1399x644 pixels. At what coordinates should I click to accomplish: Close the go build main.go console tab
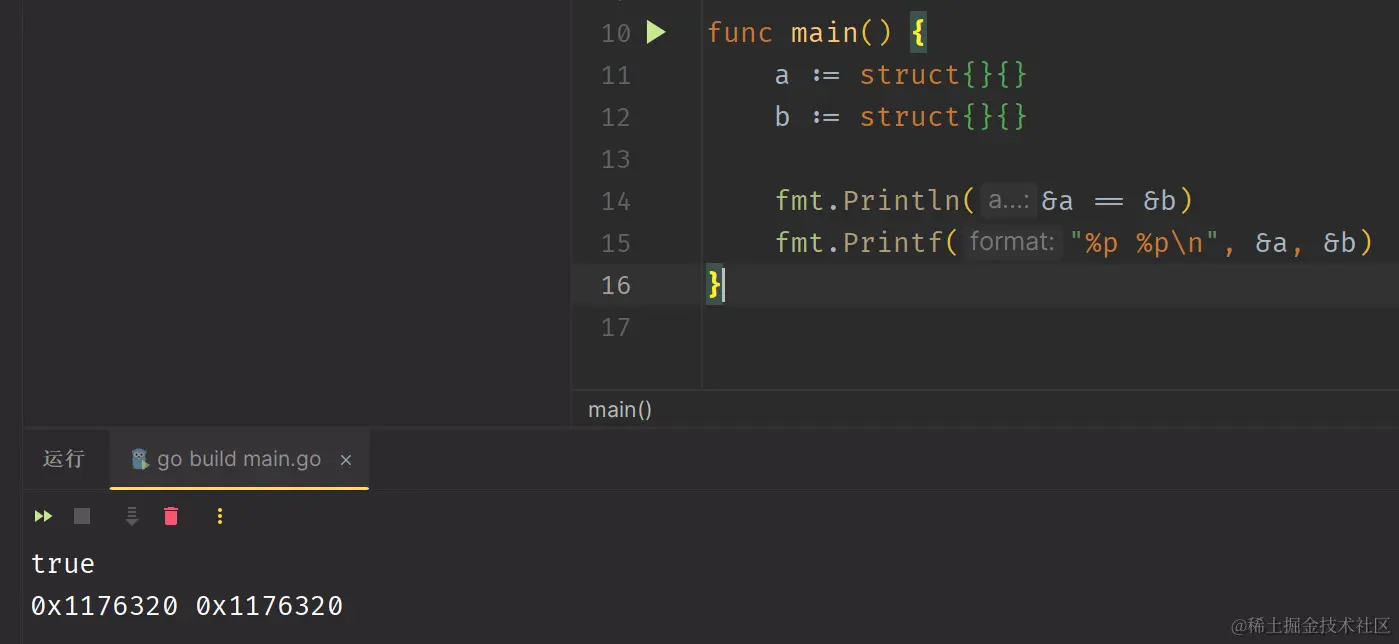(346, 459)
